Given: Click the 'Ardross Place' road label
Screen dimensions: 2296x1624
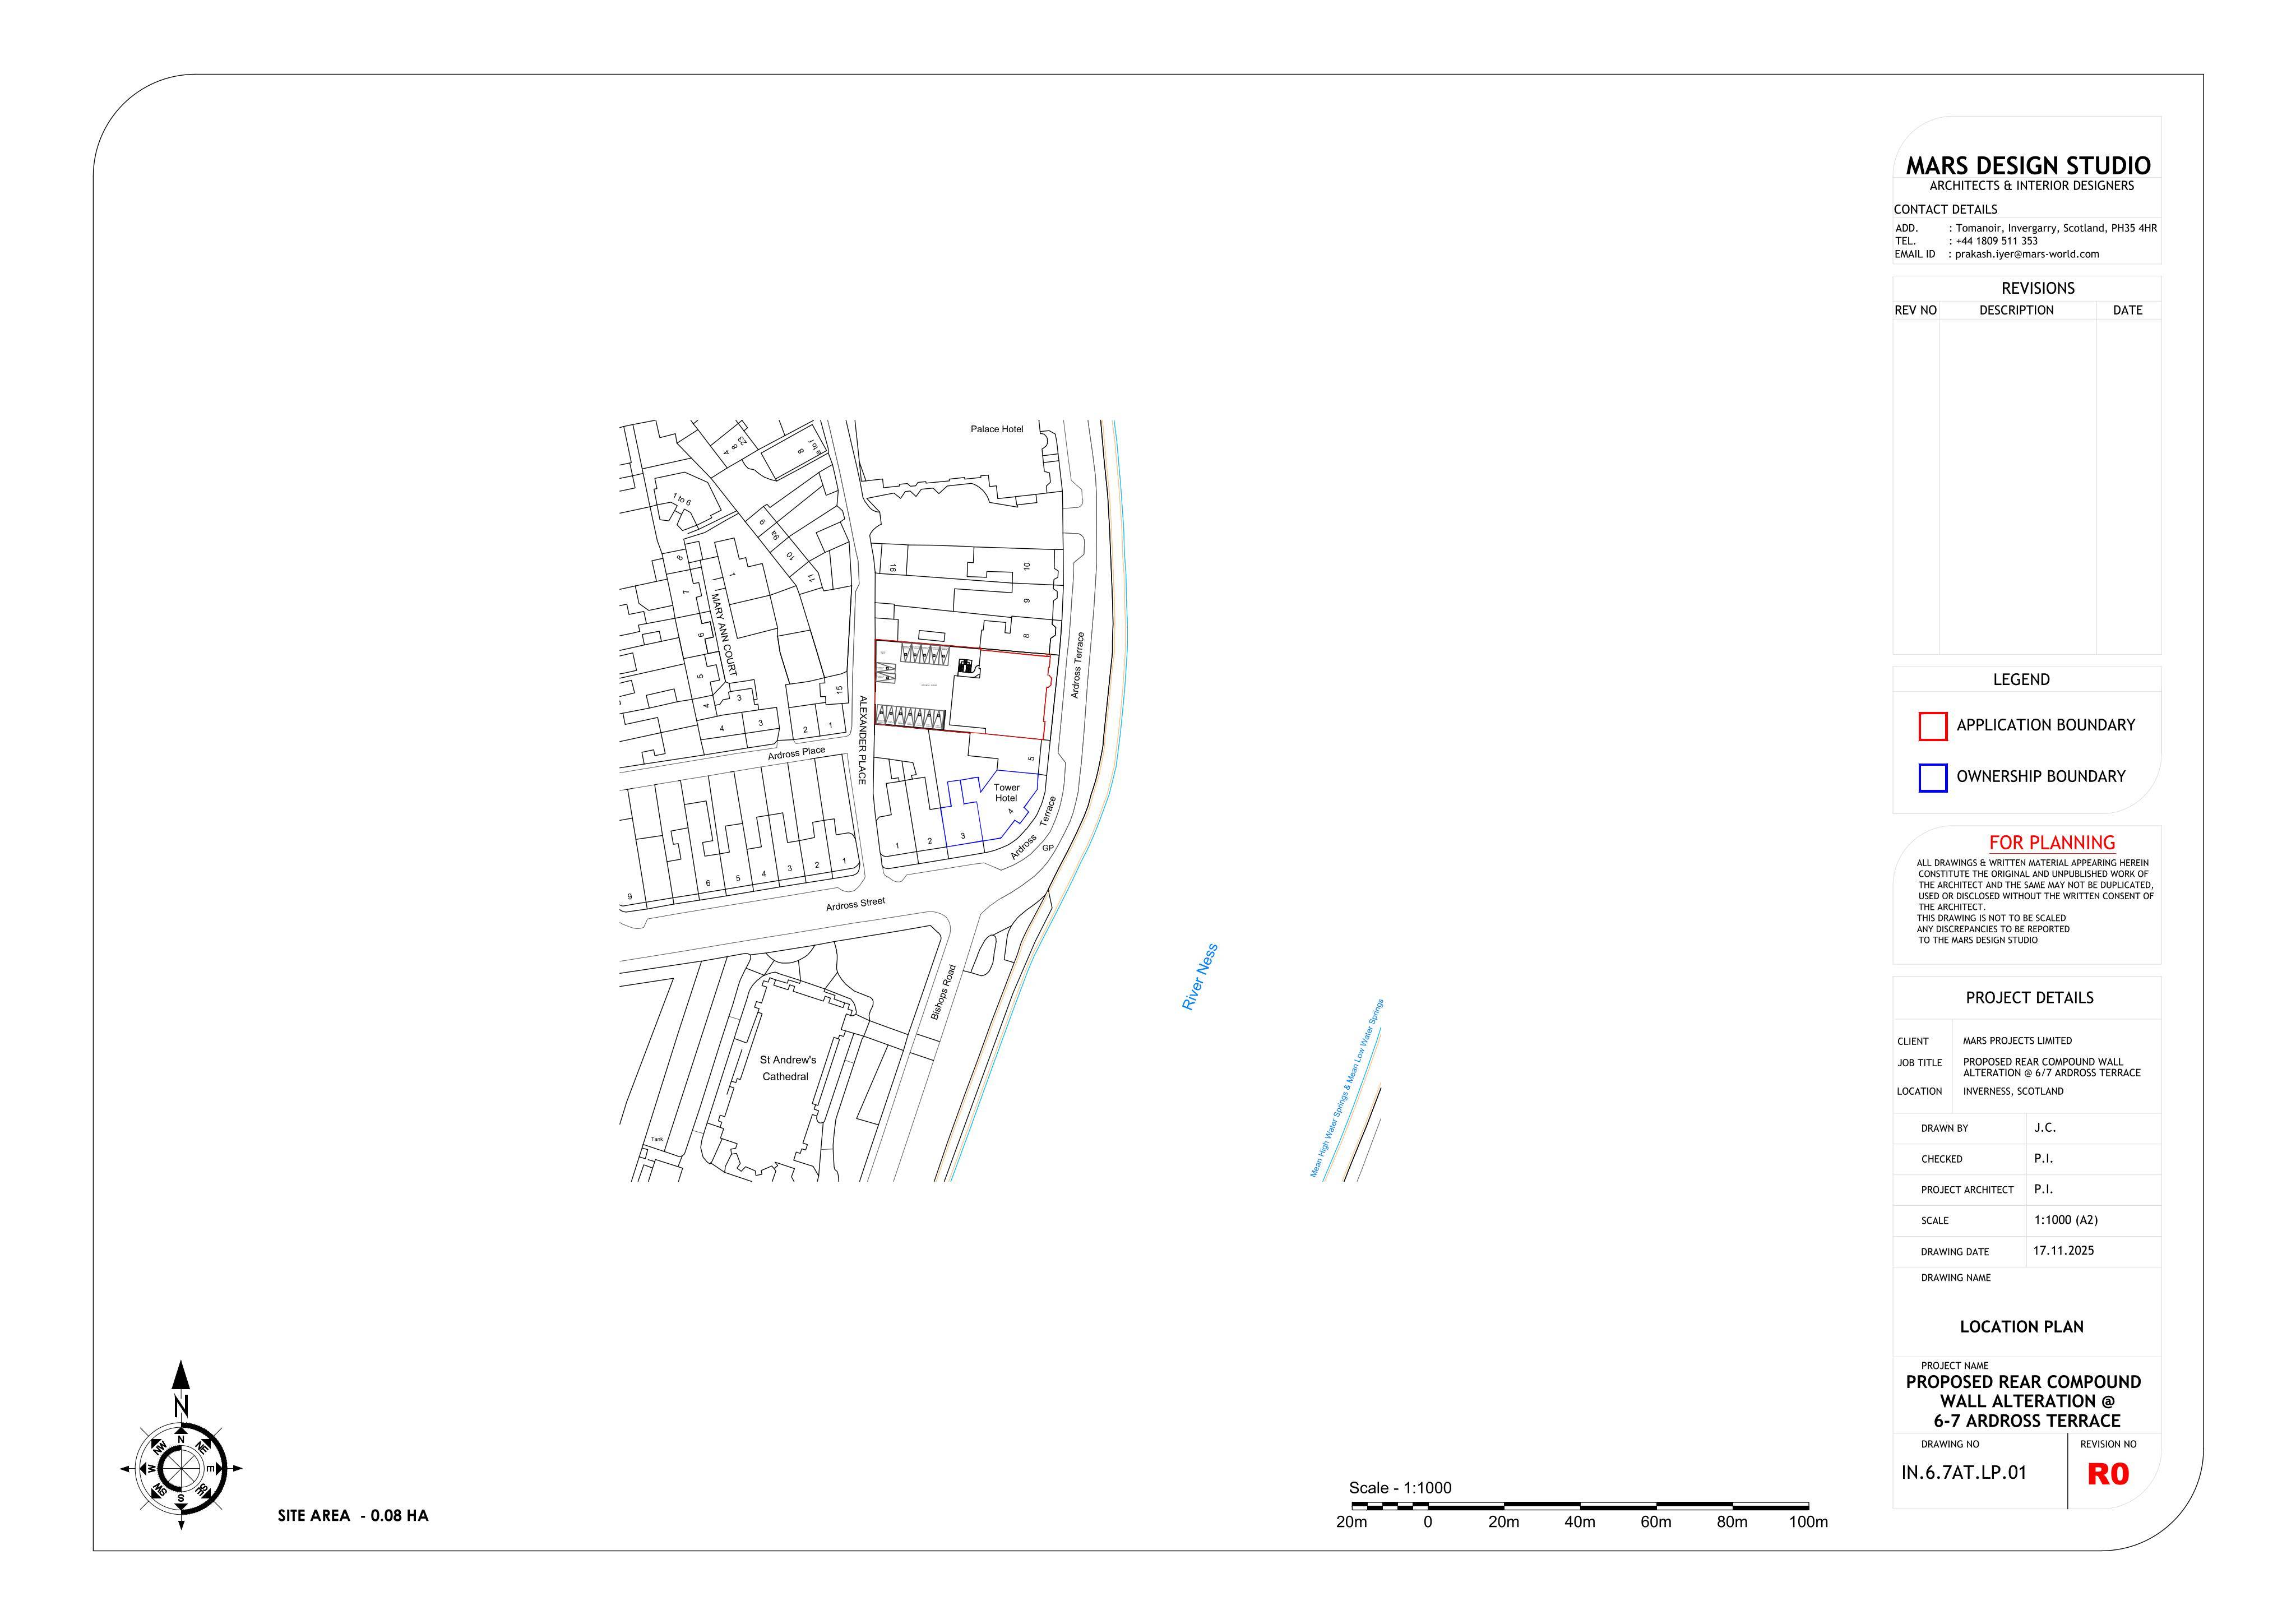Looking at the screenshot, I should point(796,753).
